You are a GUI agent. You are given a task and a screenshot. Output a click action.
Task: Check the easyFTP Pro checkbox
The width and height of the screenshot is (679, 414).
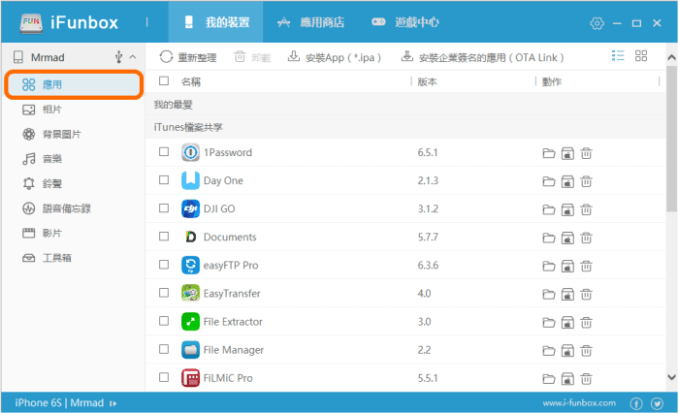pyautogui.click(x=164, y=264)
